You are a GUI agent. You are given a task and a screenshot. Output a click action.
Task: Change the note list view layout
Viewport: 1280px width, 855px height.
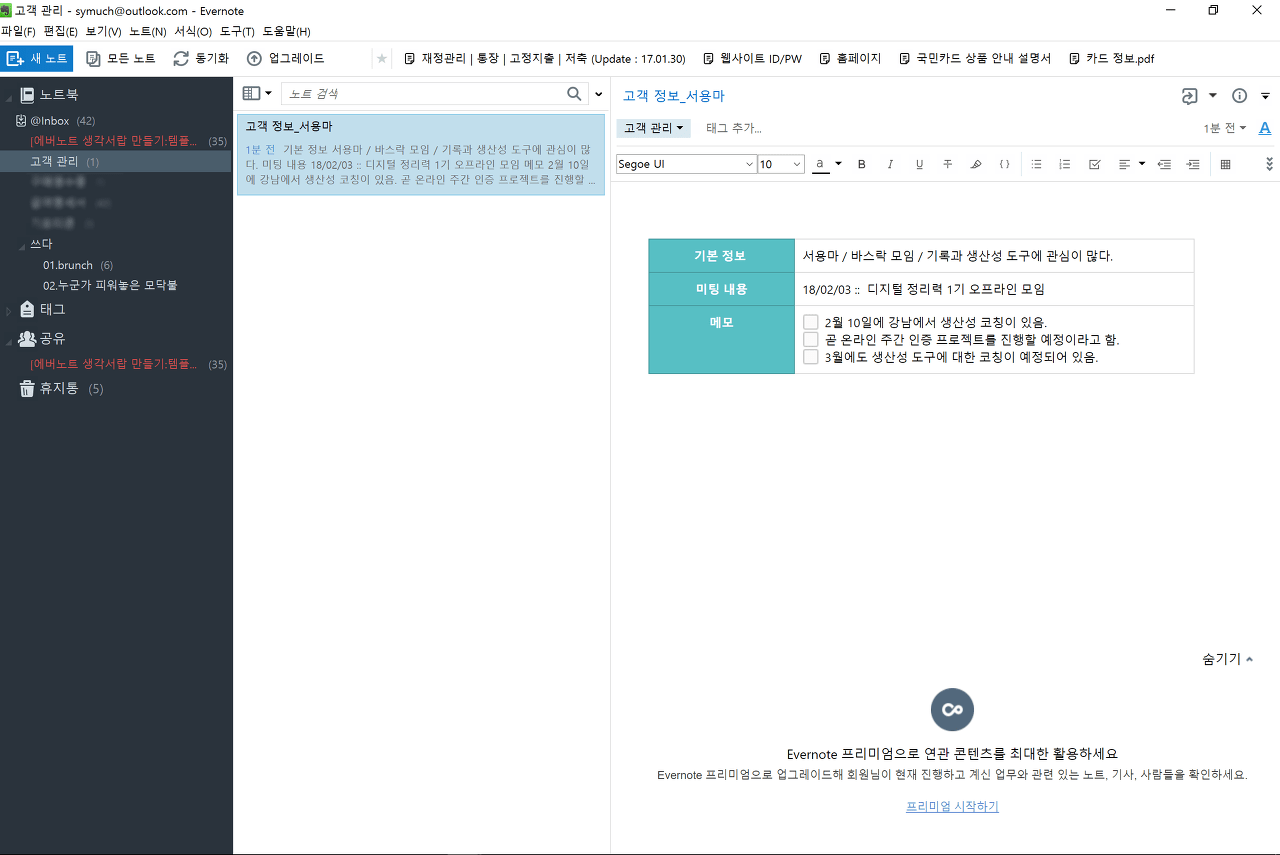pyautogui.click(x=257, y=93)
